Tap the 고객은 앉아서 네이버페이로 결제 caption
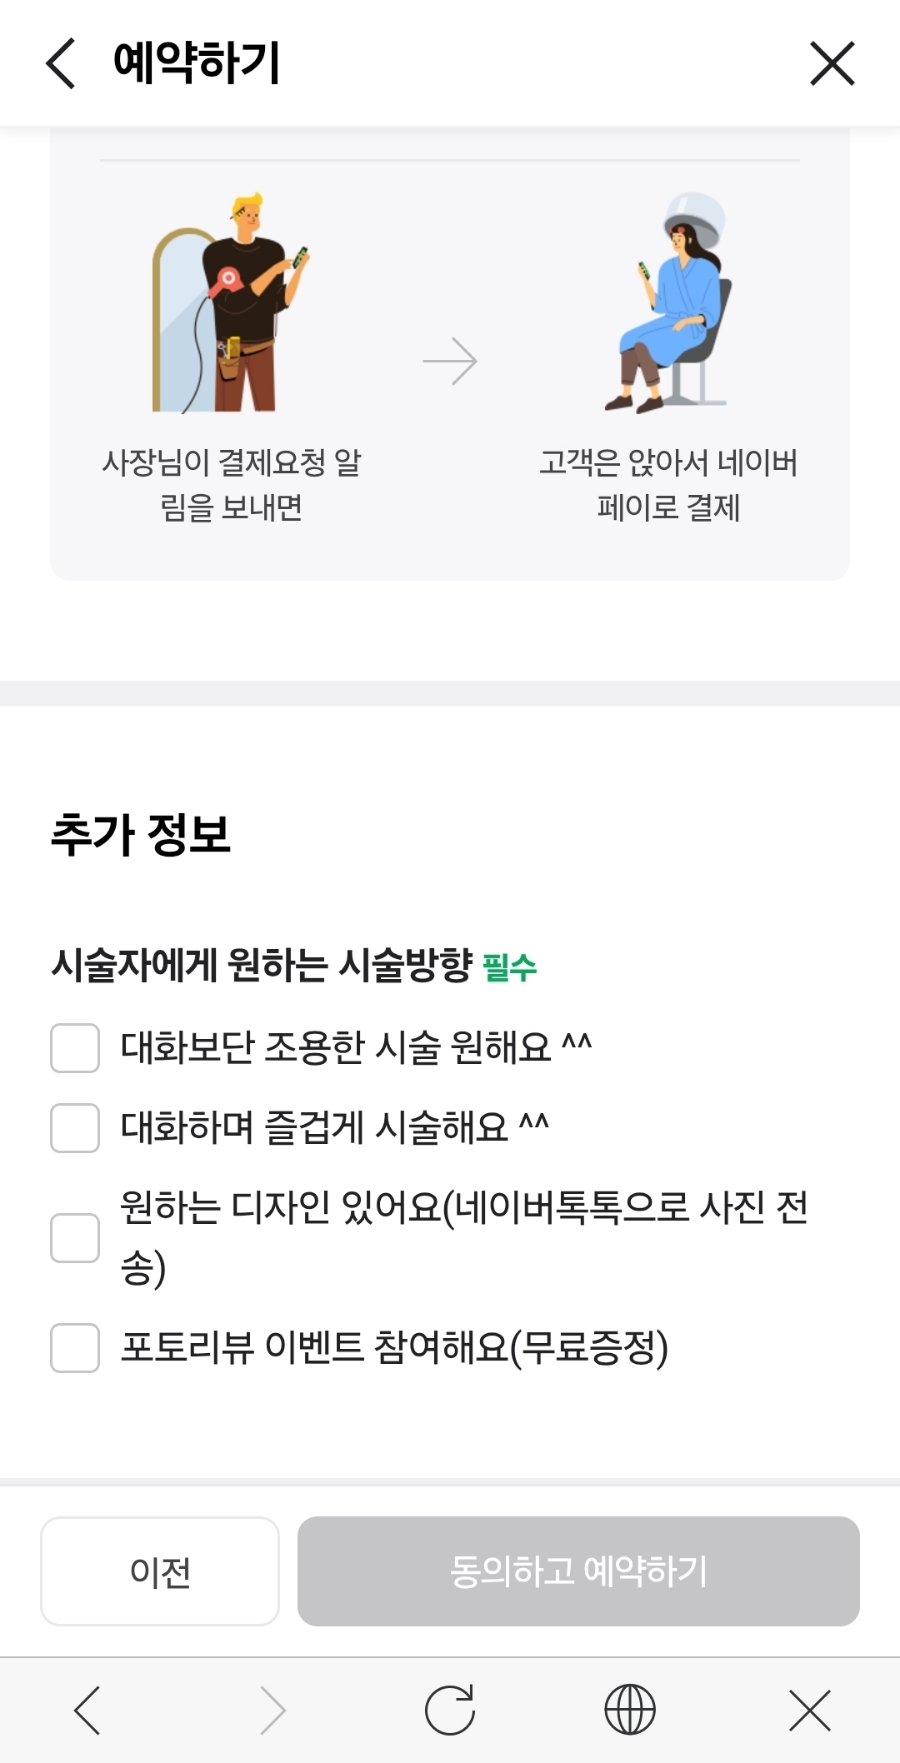 click(668, 485)
